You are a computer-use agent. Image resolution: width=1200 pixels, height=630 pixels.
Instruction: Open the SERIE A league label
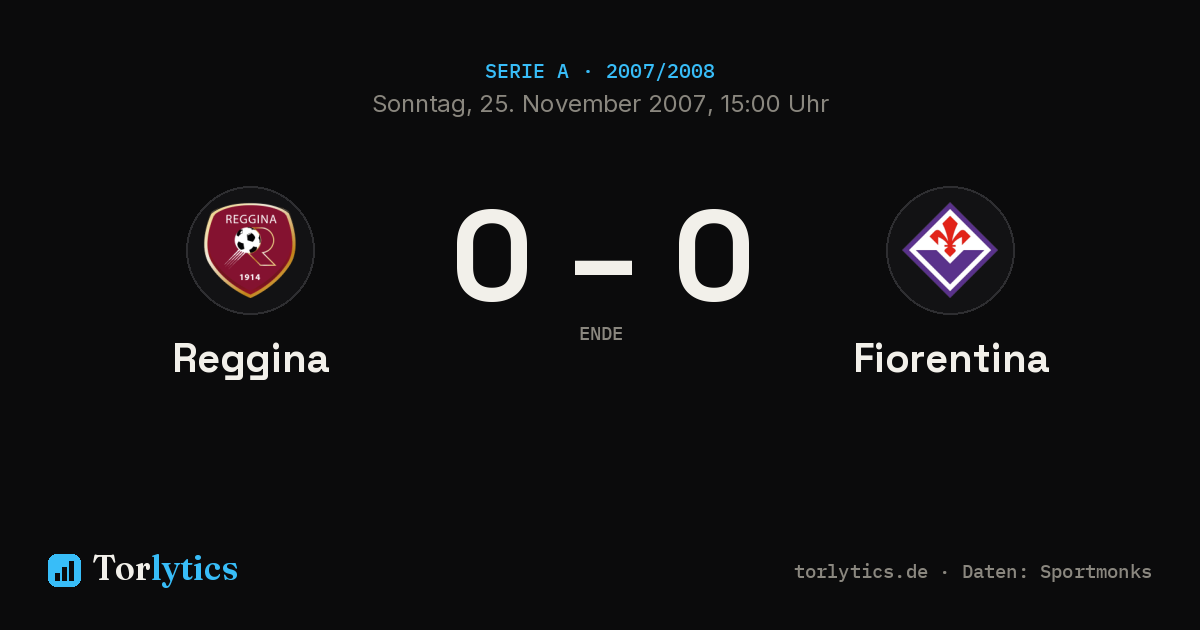click(527, 72)
